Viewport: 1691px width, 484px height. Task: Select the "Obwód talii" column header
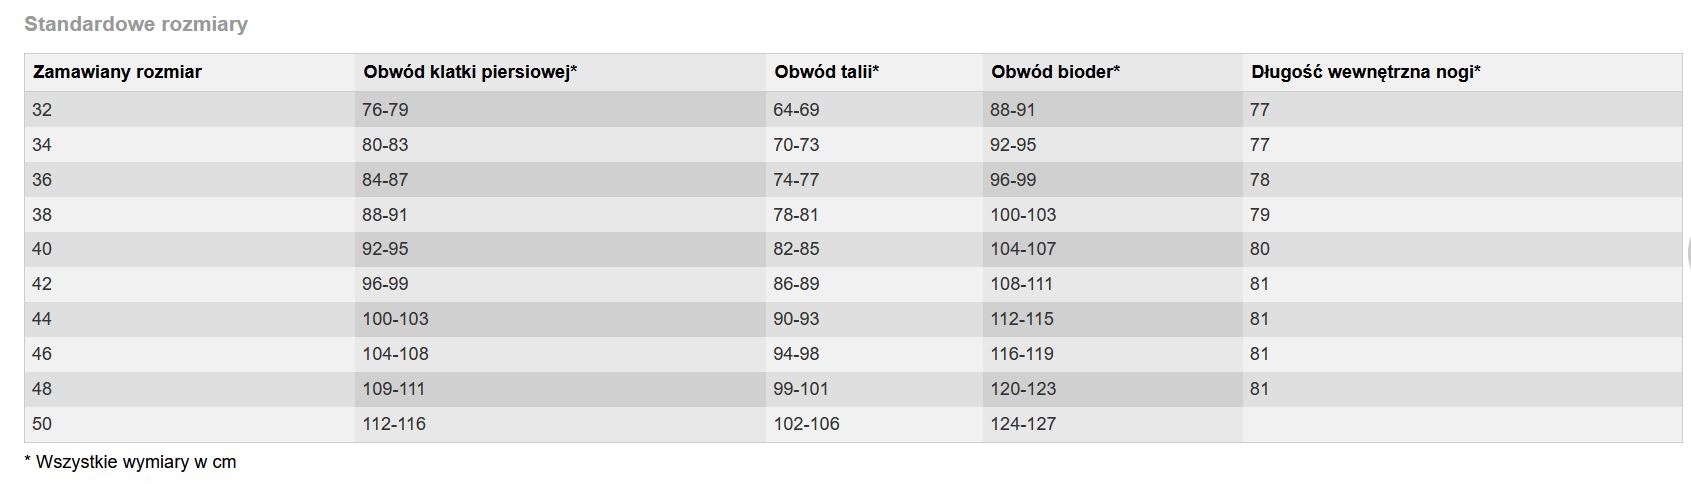[x=826, y=72]
